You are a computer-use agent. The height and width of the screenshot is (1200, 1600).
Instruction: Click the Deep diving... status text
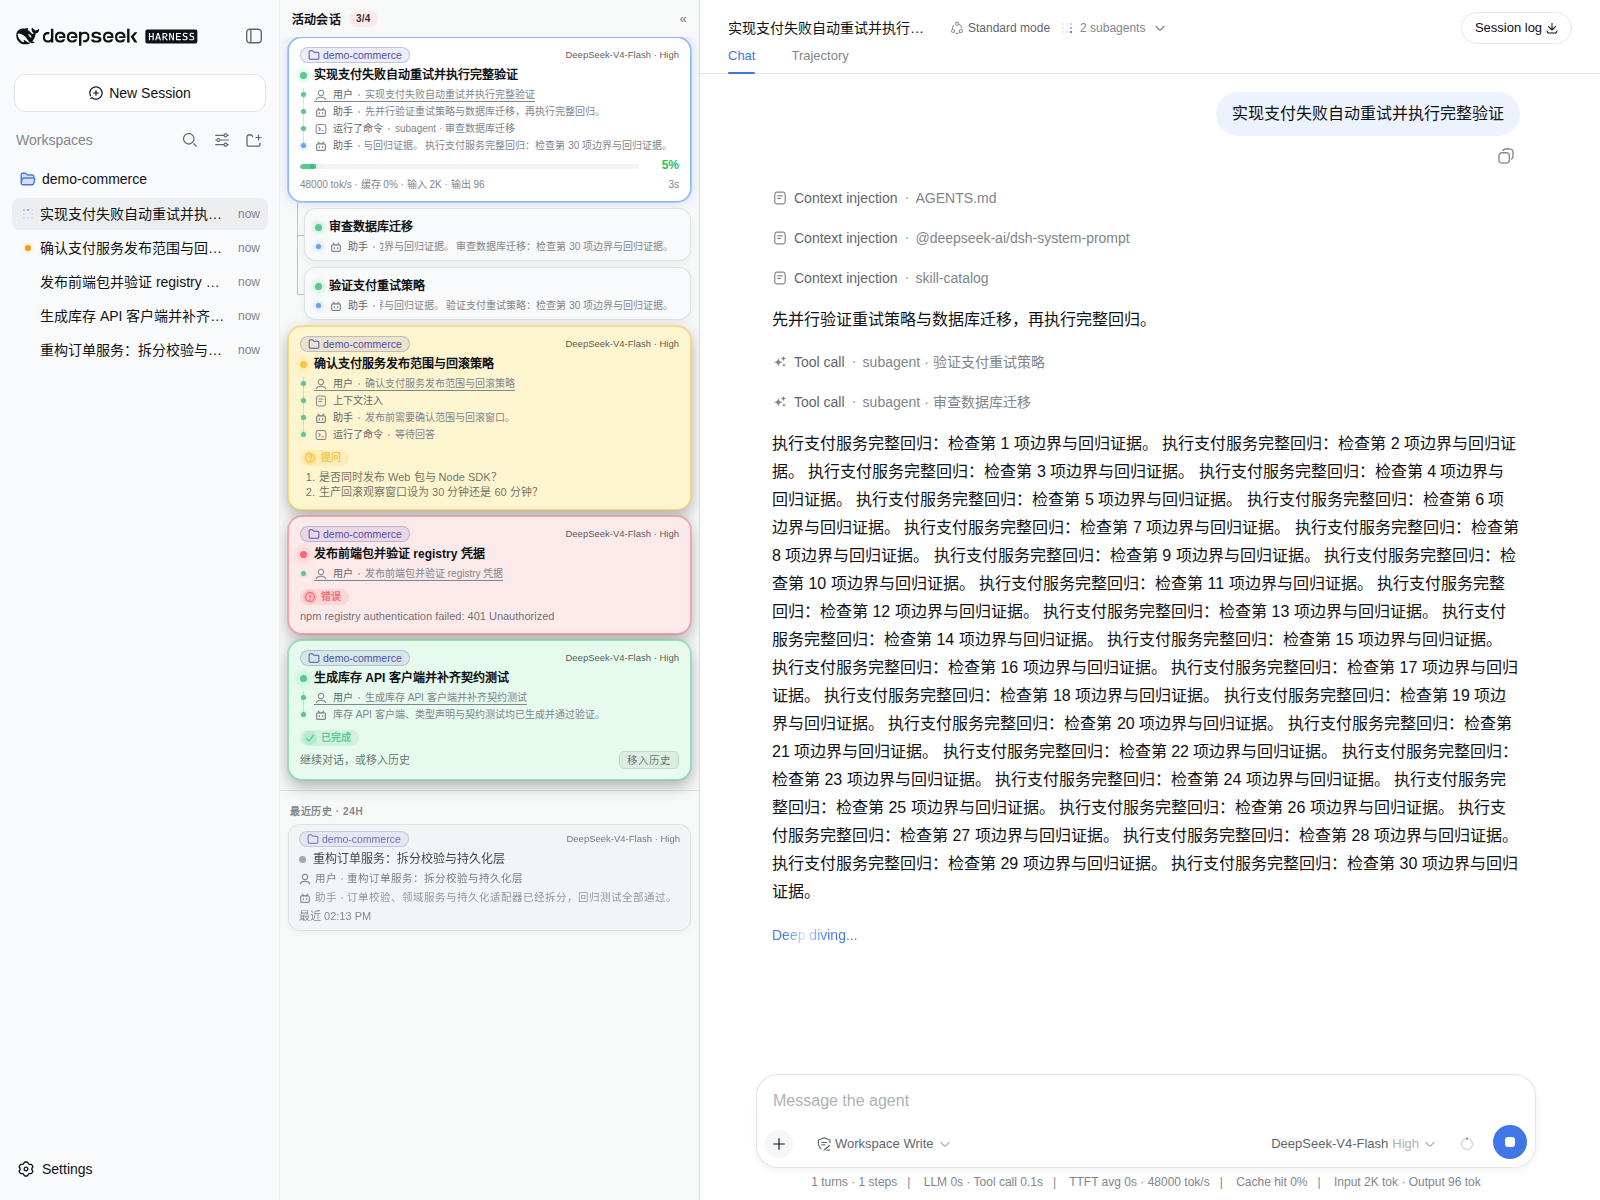[814, 935]
